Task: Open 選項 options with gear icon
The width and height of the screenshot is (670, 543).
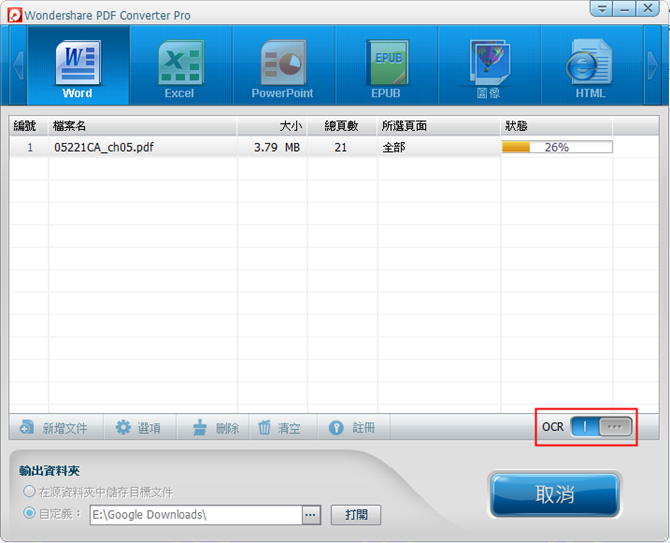Action: point(139,427)
